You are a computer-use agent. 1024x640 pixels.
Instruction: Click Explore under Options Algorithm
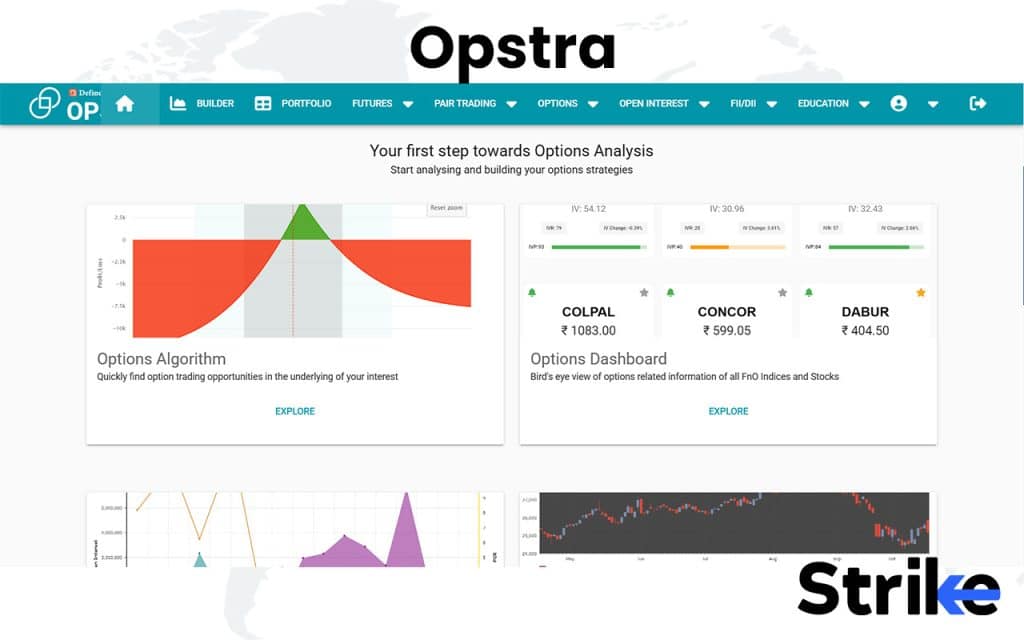295,411
